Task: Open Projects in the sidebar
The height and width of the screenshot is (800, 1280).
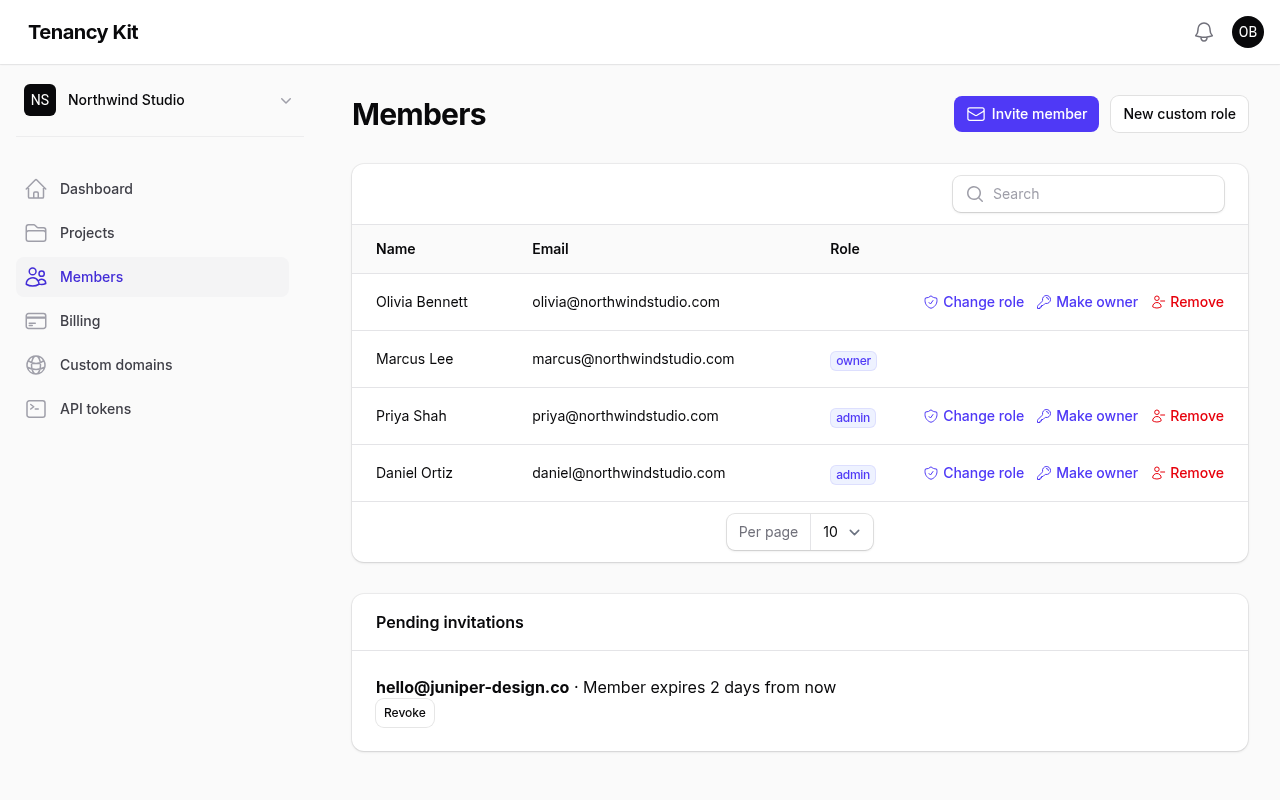Action: click(x=152, y=233)
